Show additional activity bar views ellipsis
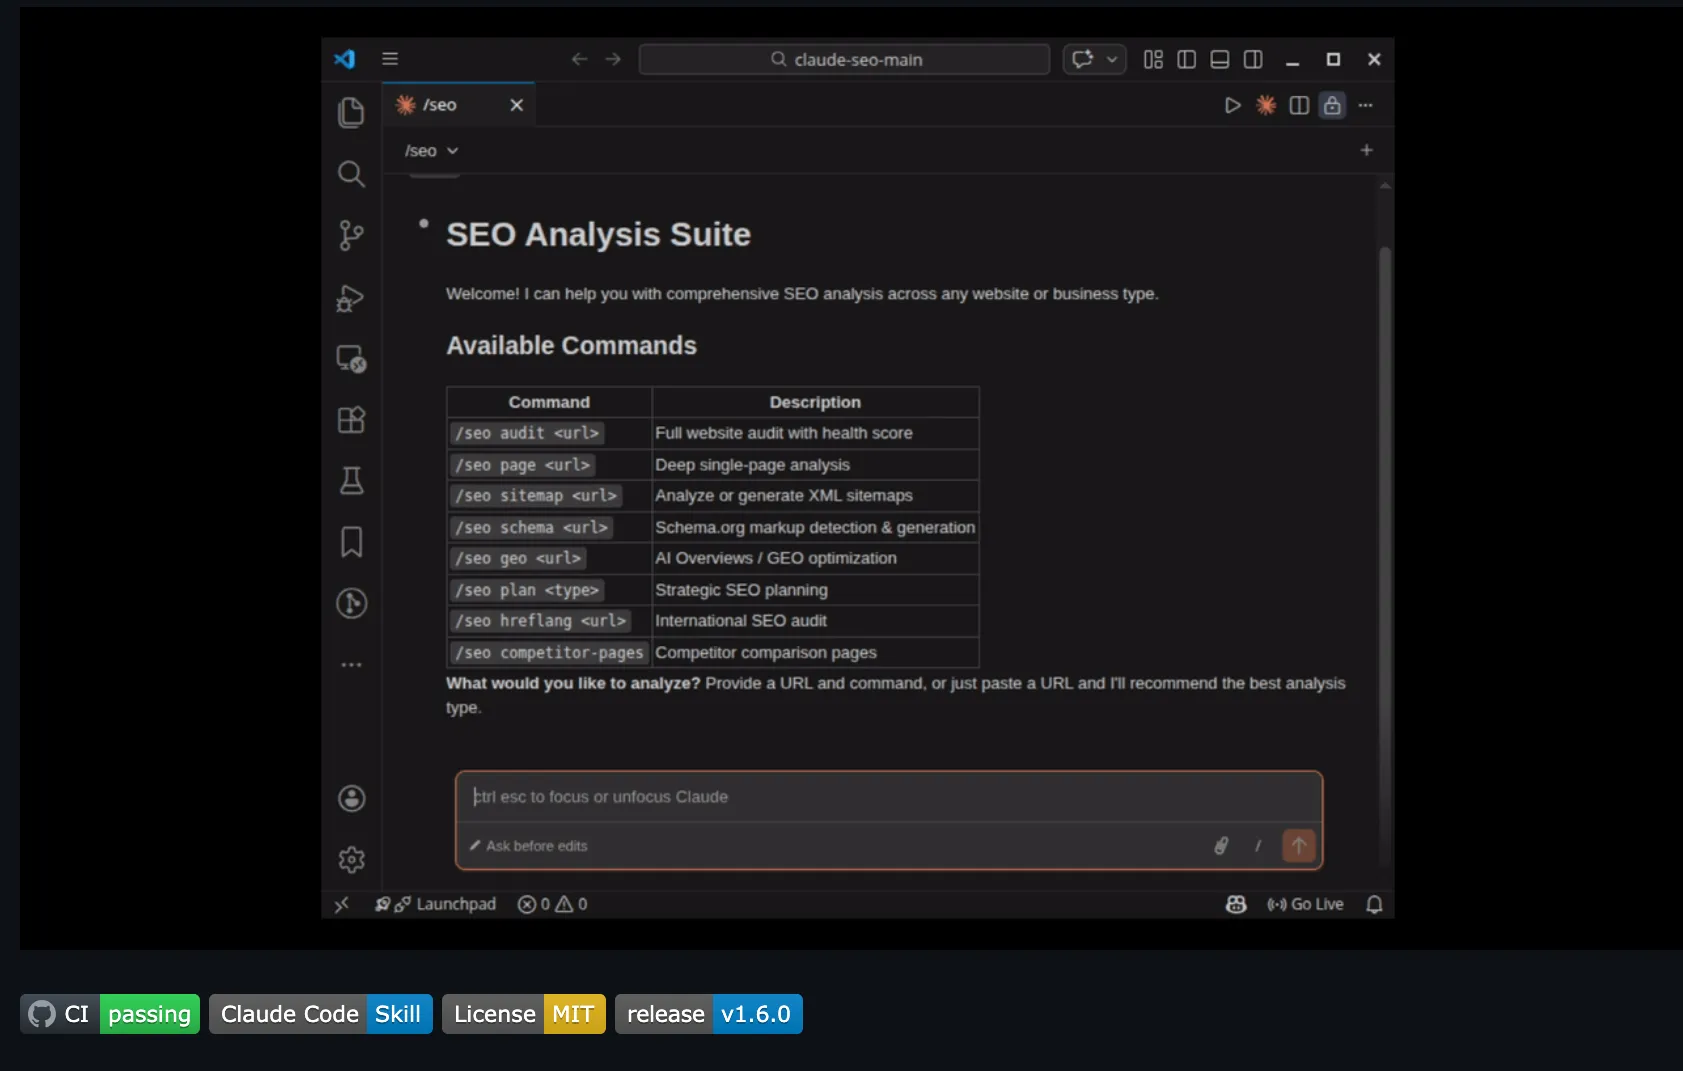This screenshot has height=1071, width=1683. click(351, 665)
